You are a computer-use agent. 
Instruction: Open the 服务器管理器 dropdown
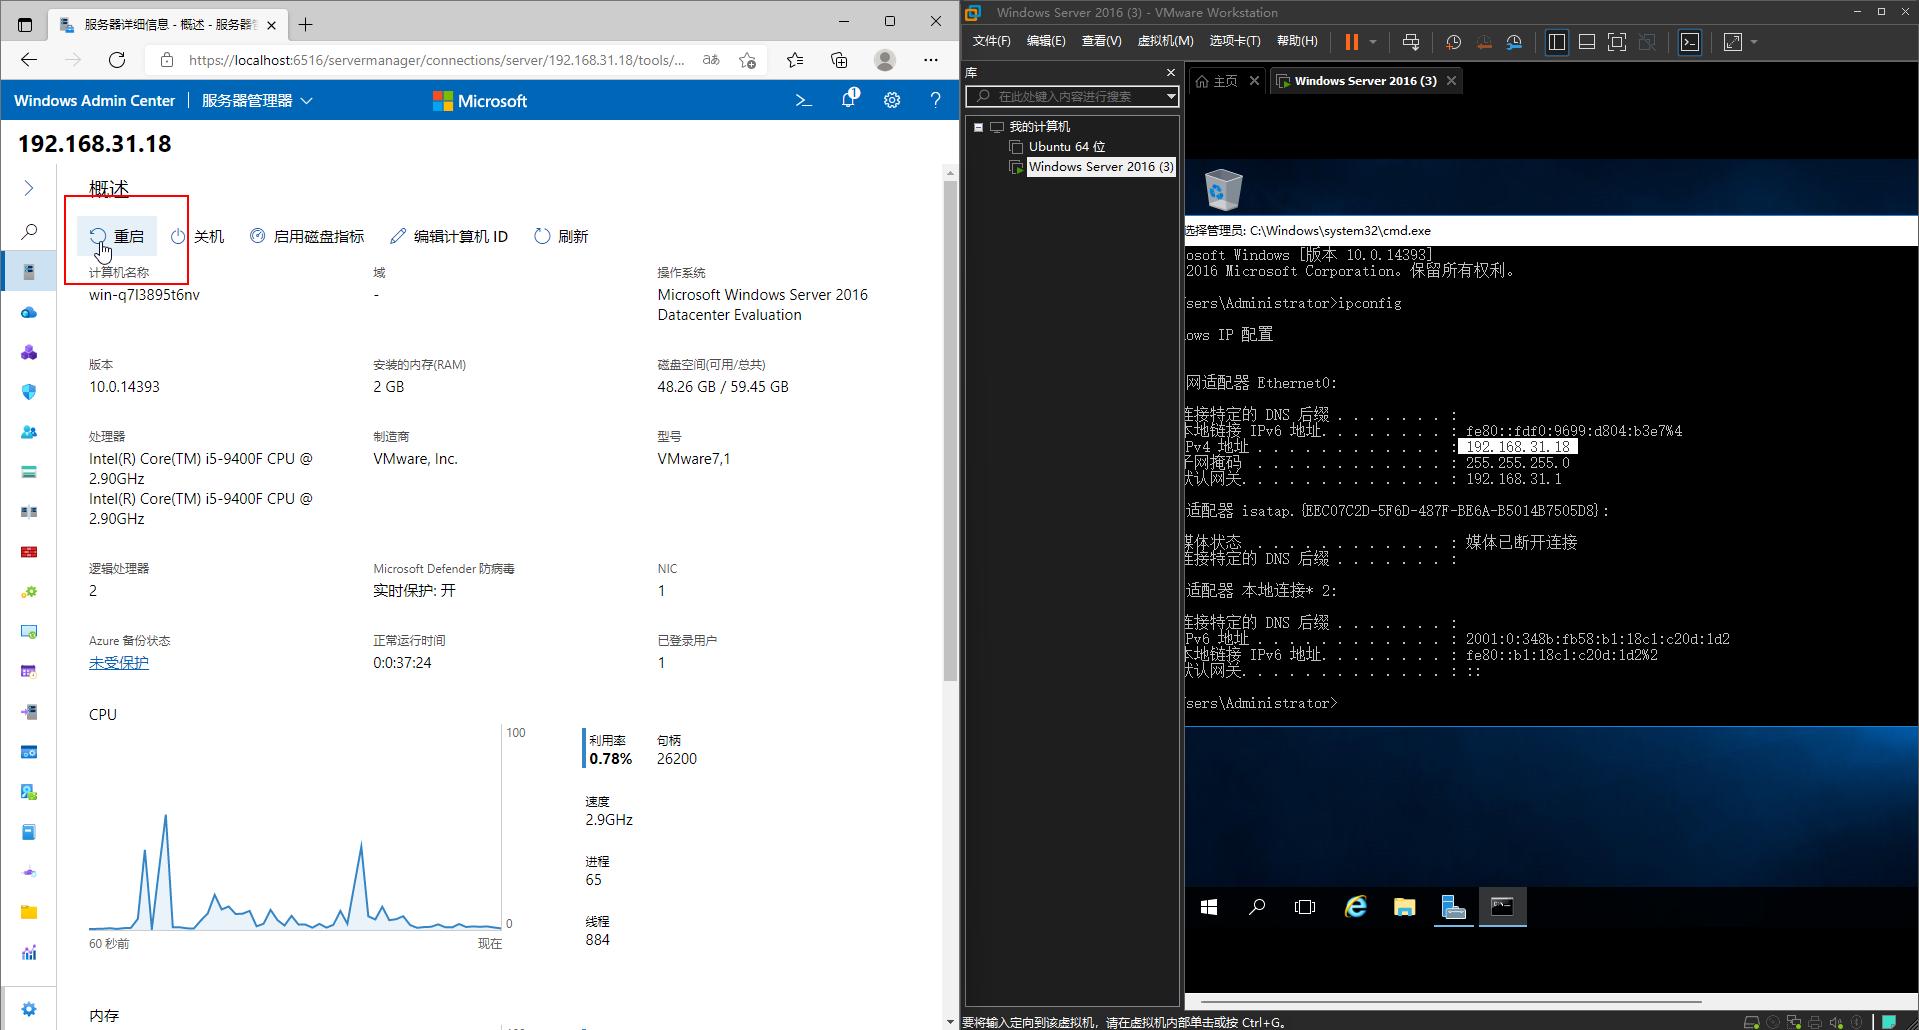(x=257, y=100)
